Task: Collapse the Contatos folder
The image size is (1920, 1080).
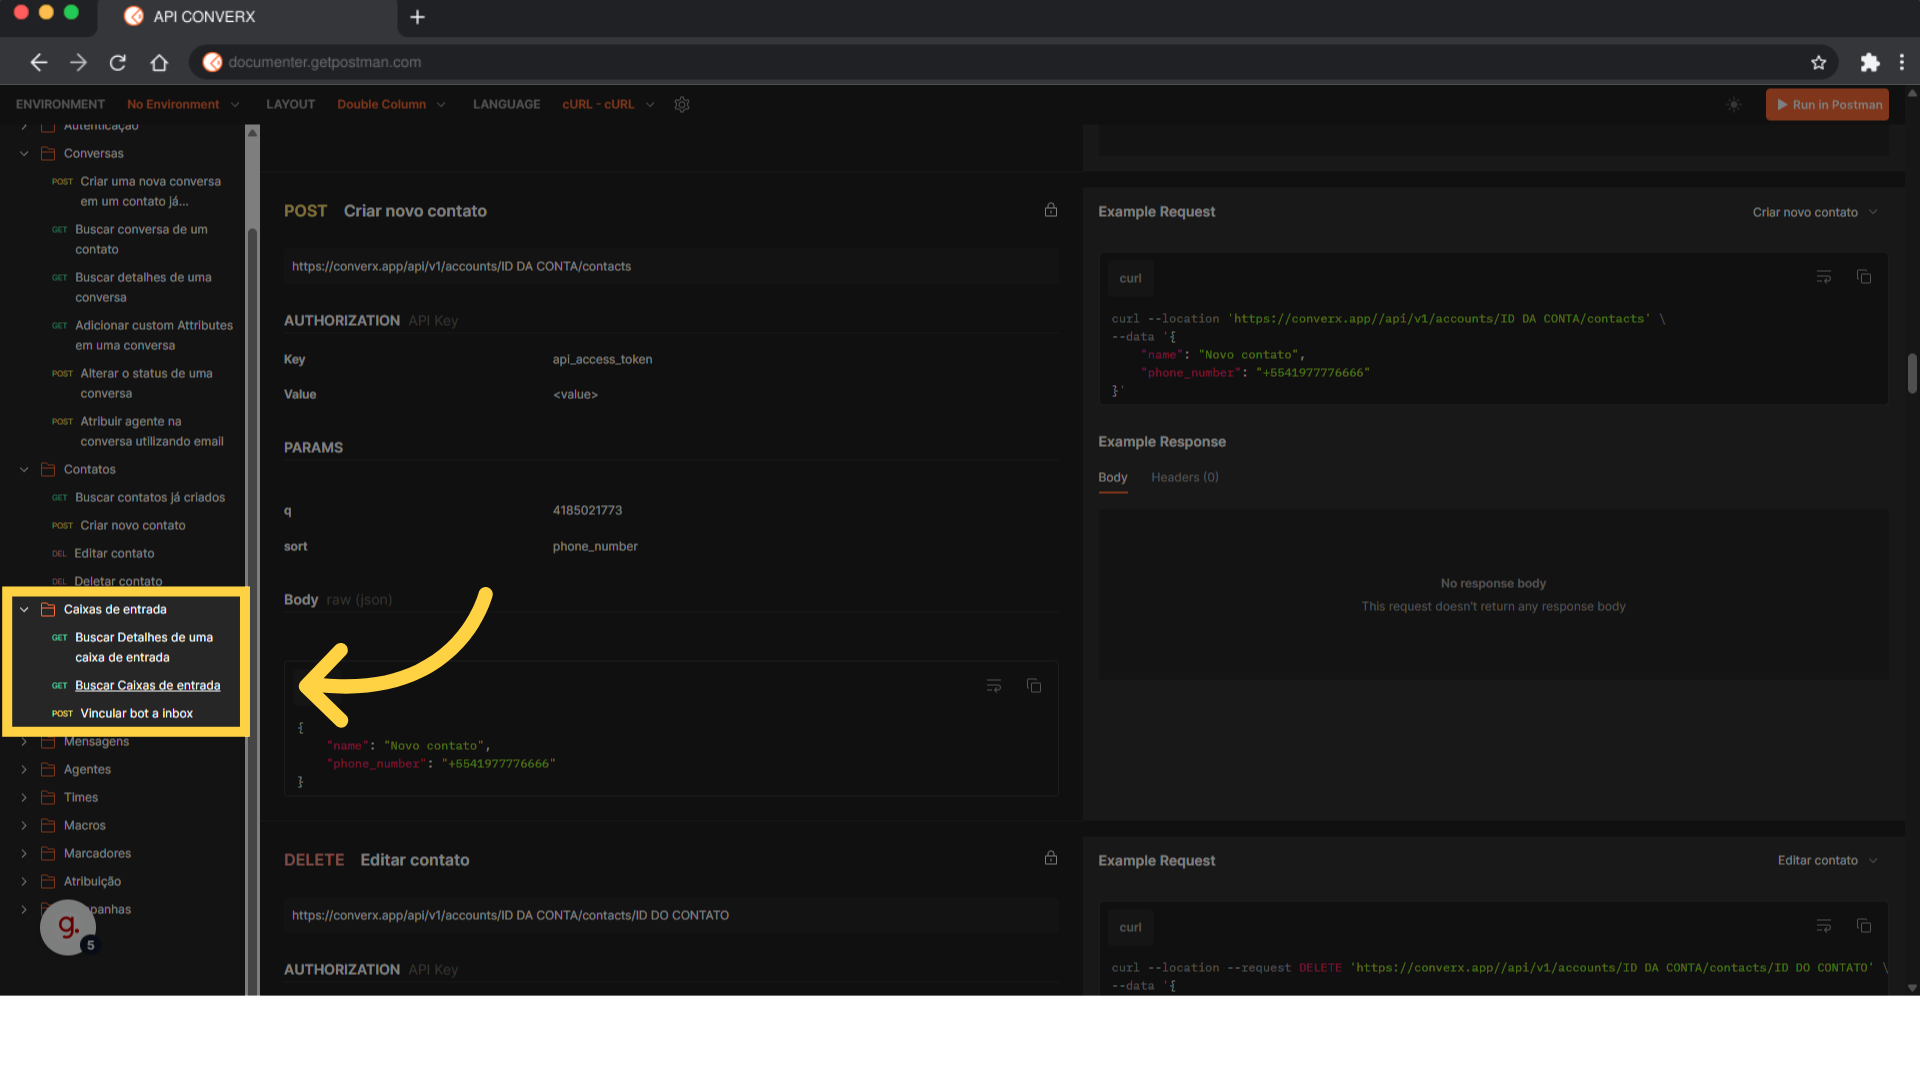Action: click(24, 470)
